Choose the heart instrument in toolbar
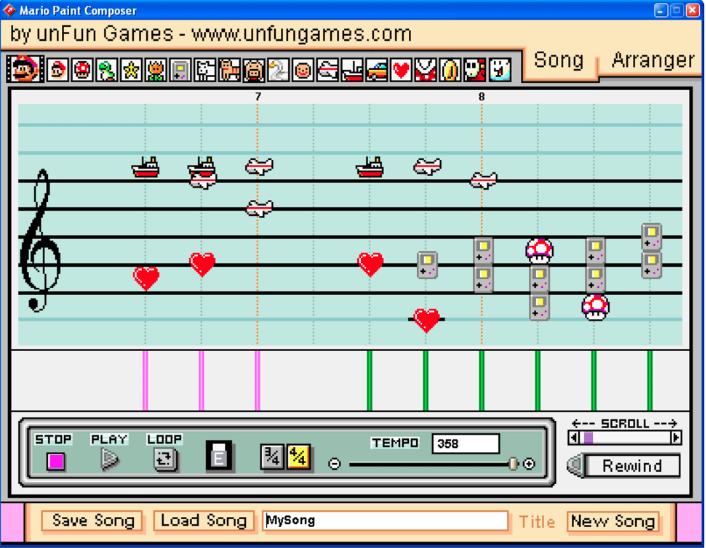The image size is (706, 548). 401,70
